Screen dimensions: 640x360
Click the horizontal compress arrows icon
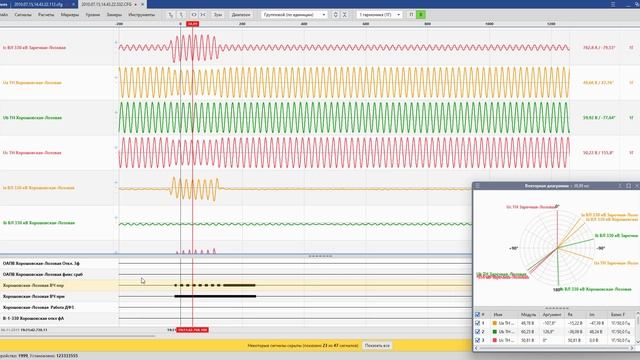click(x=203, y=15)
